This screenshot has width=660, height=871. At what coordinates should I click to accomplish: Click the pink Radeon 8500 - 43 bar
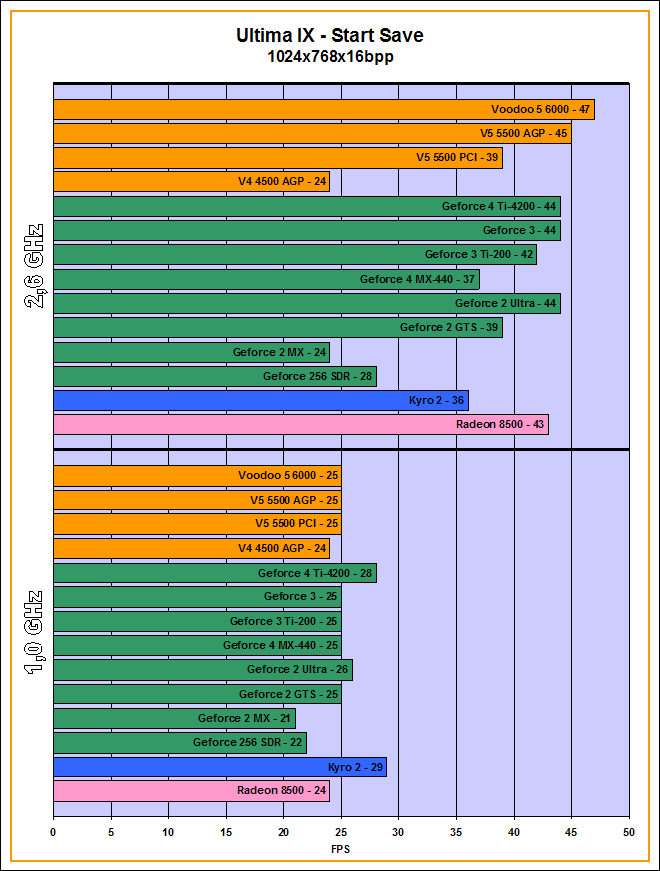tap(300, 425)
